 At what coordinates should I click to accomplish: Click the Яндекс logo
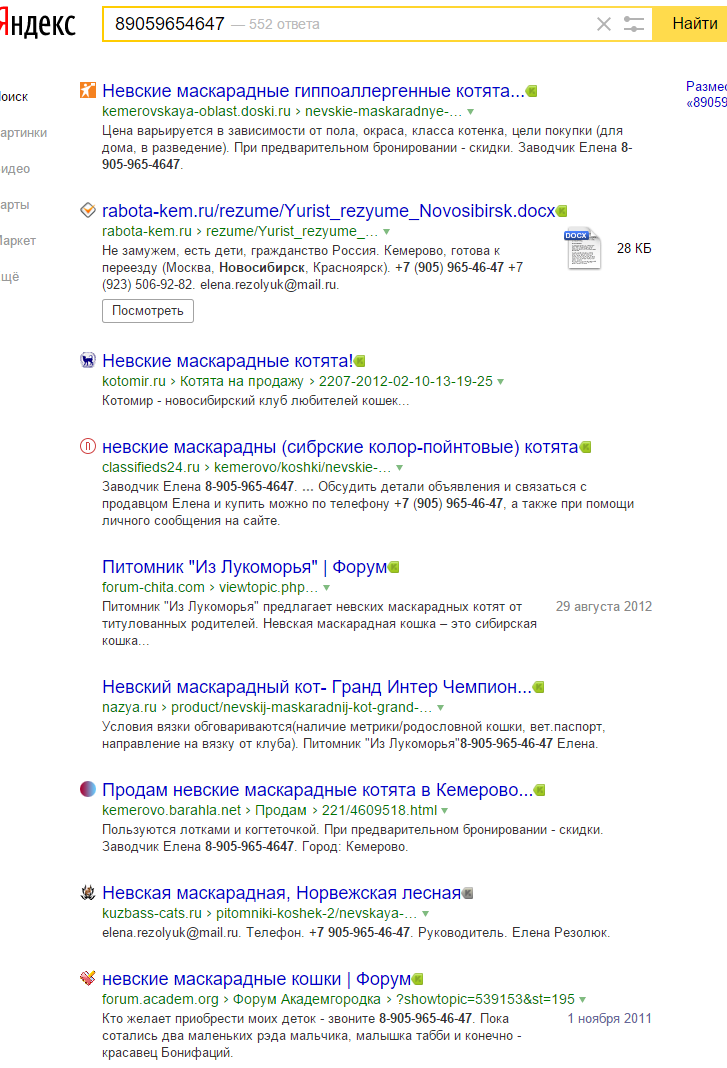37,25
